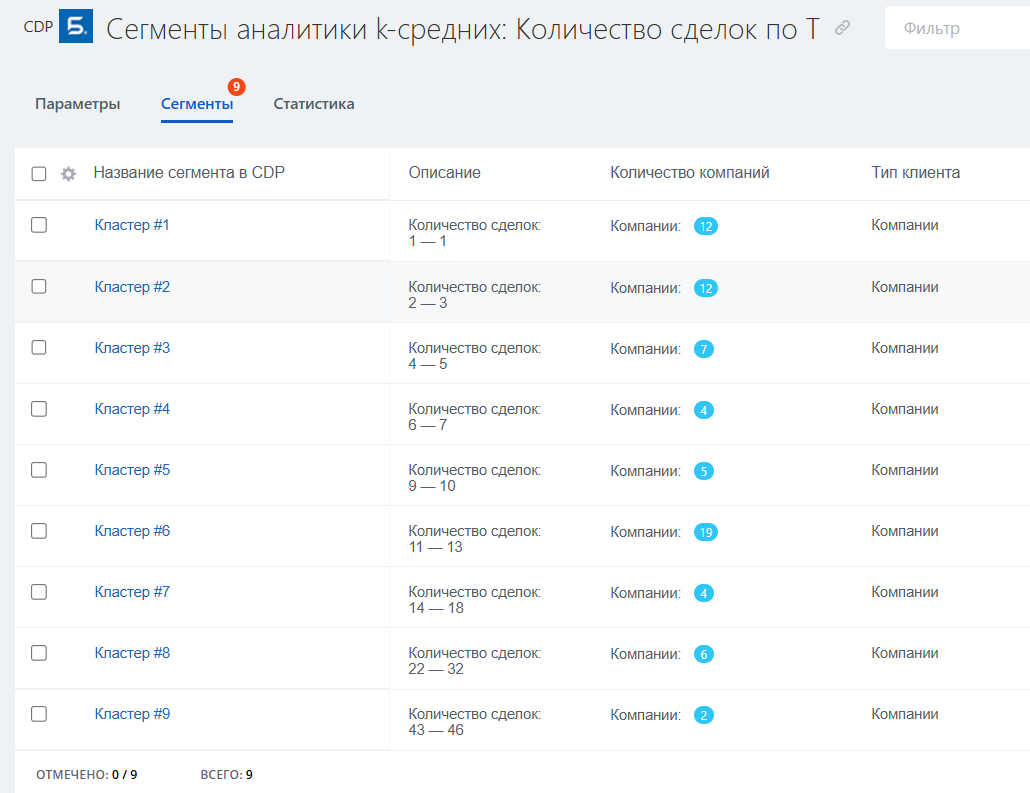Click the page title Сегменты аналитики k-средних
Screen dimensions: 1030x793
click(x=462, y=29)
